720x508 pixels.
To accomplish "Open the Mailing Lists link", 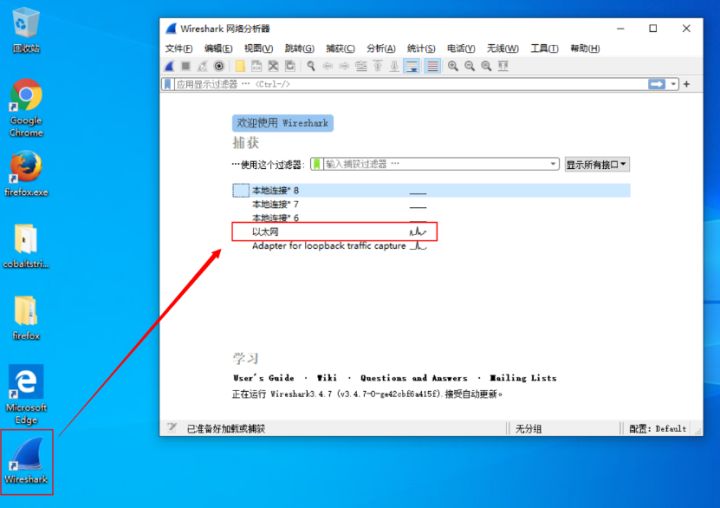I will [523, 378].
